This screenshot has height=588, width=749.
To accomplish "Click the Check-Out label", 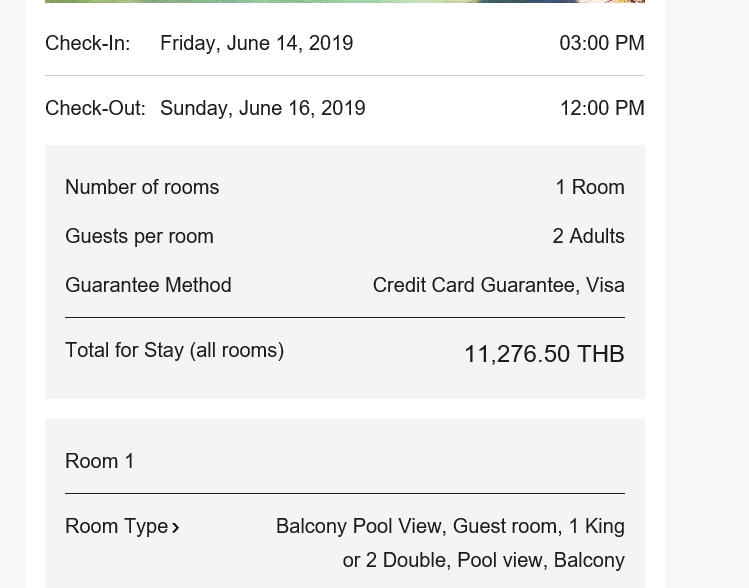I will (95, 108).
